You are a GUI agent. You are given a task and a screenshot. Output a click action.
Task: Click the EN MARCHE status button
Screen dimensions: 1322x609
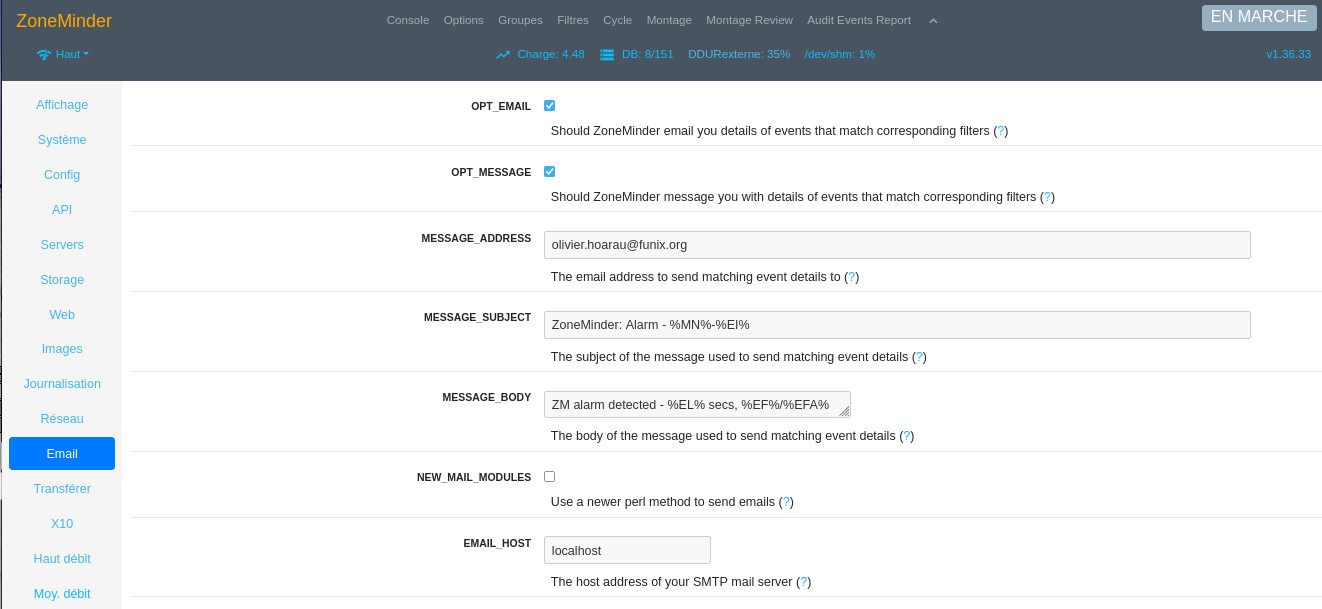click(1259, 17)
